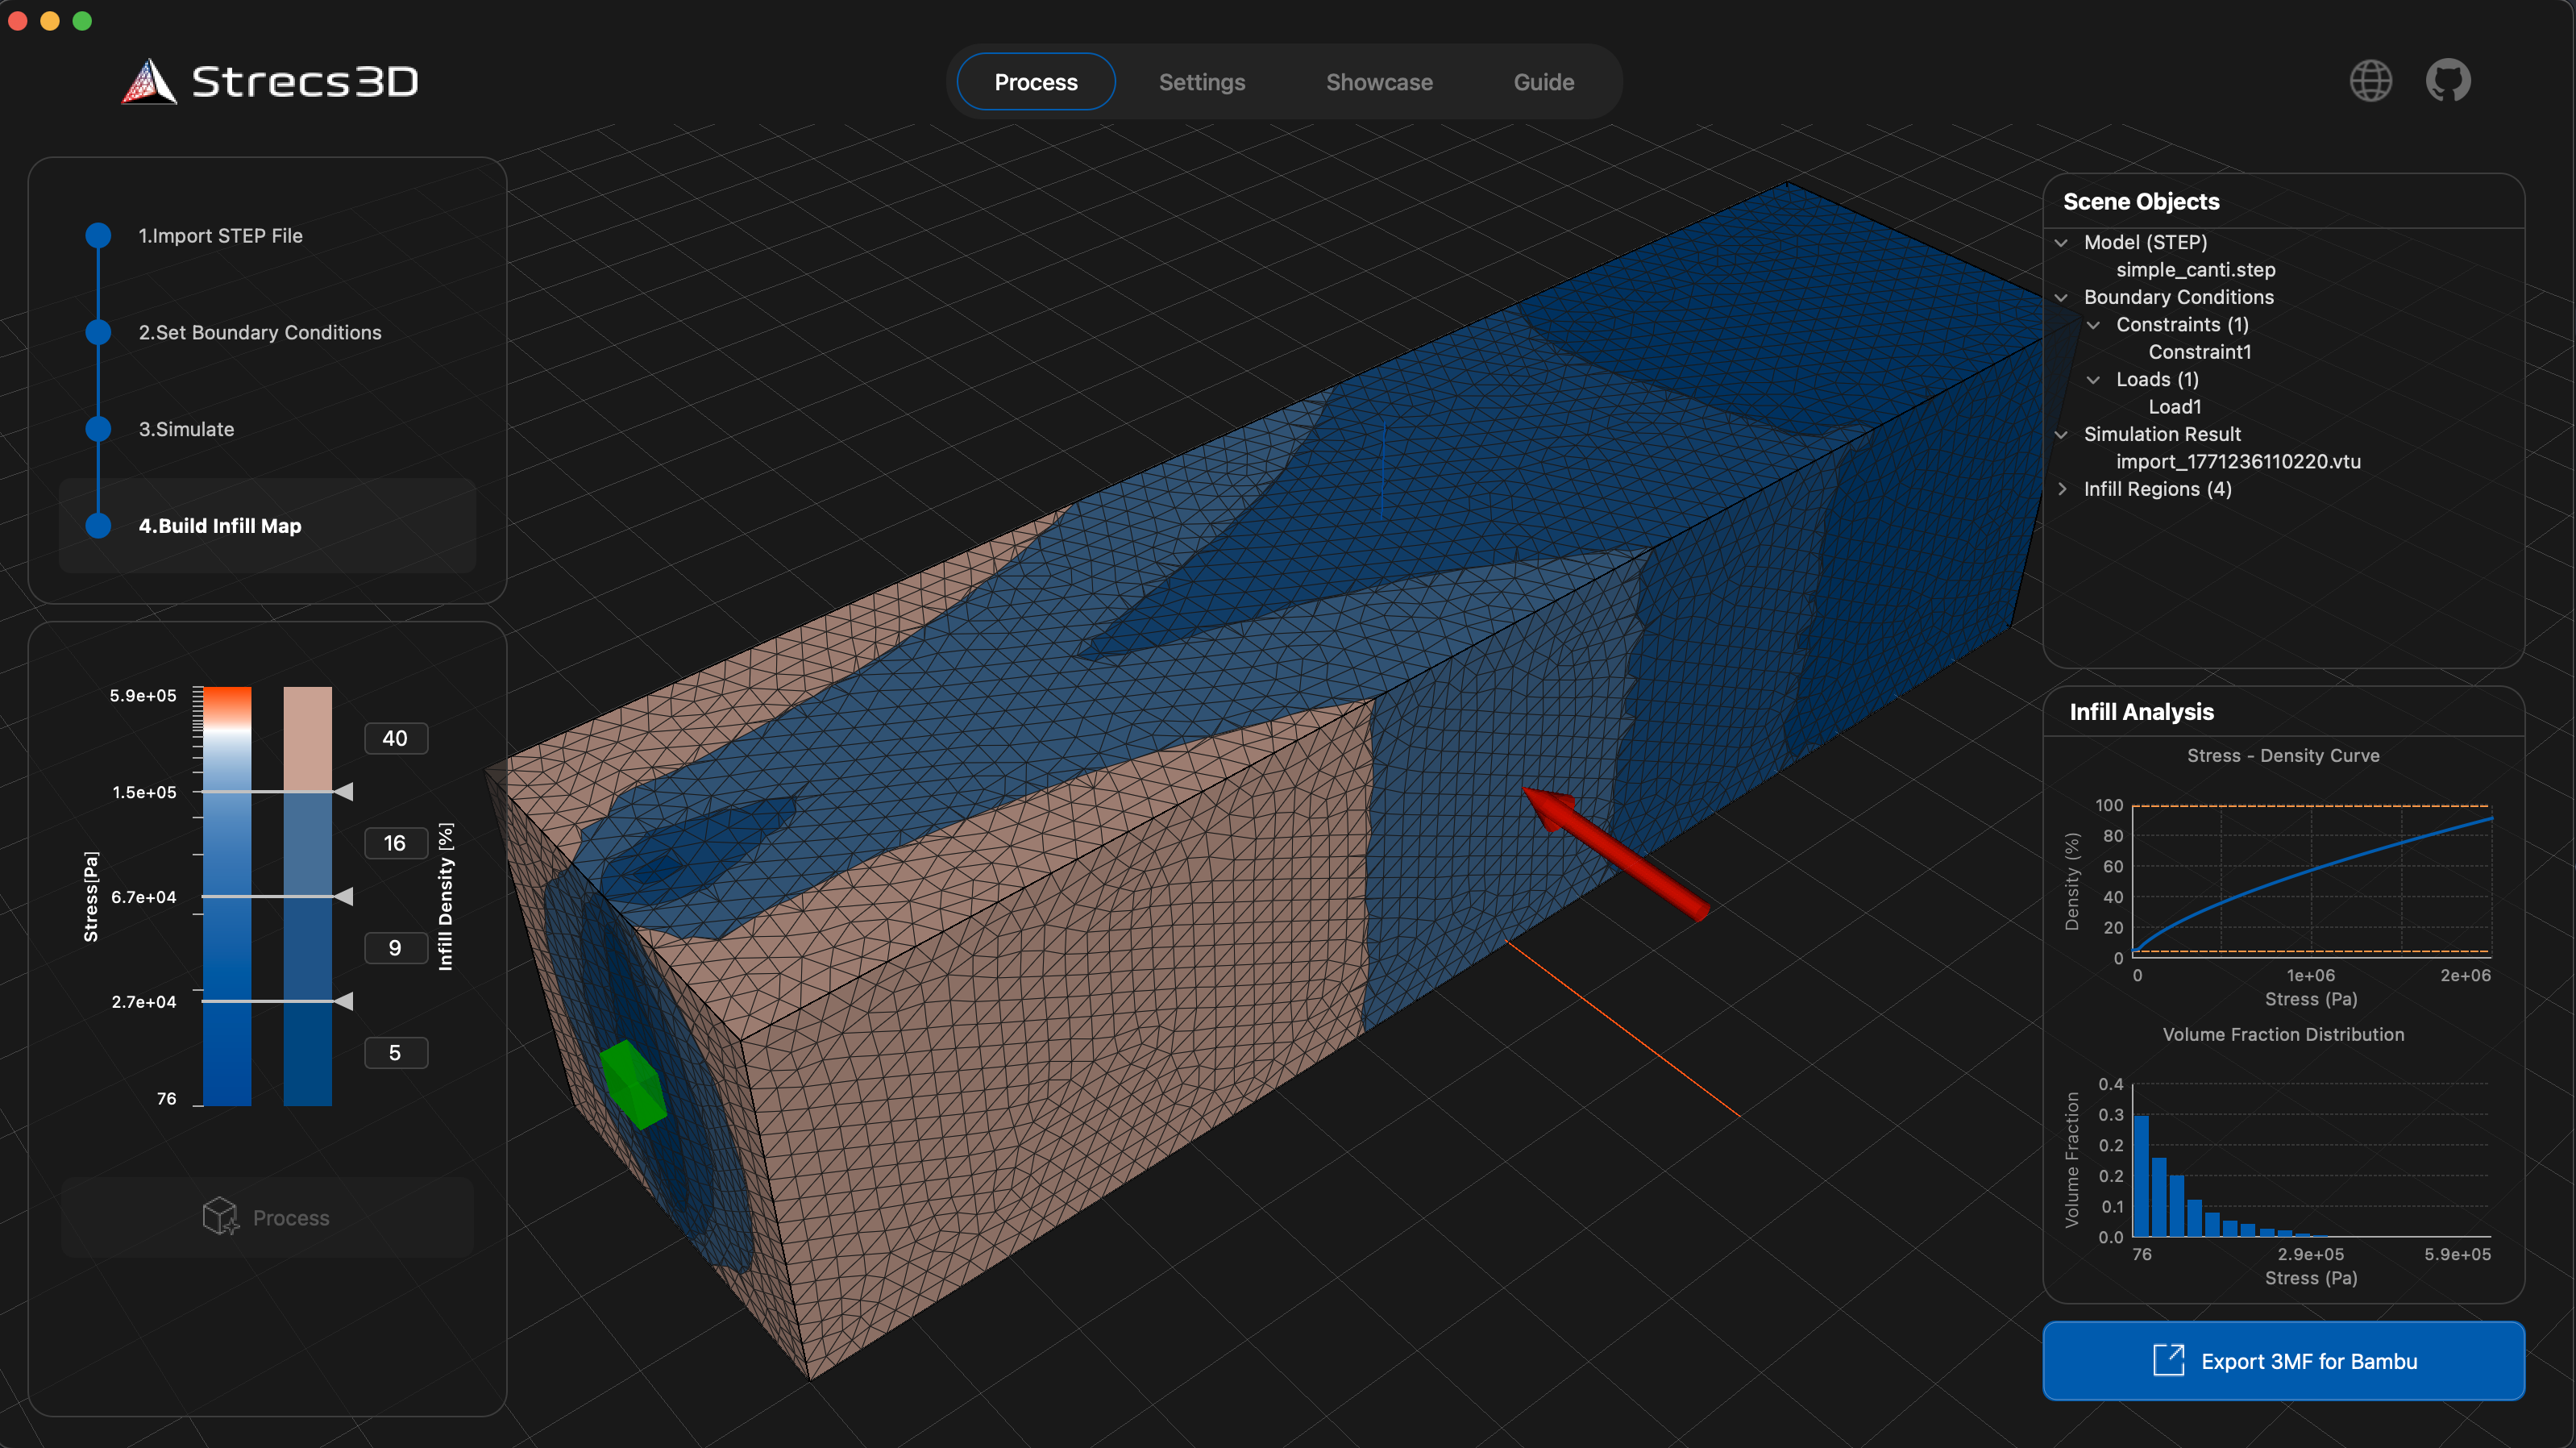Collapse the Boundary Conditions node
Screen dimensions: 2576x1448
pos(2062,297)
